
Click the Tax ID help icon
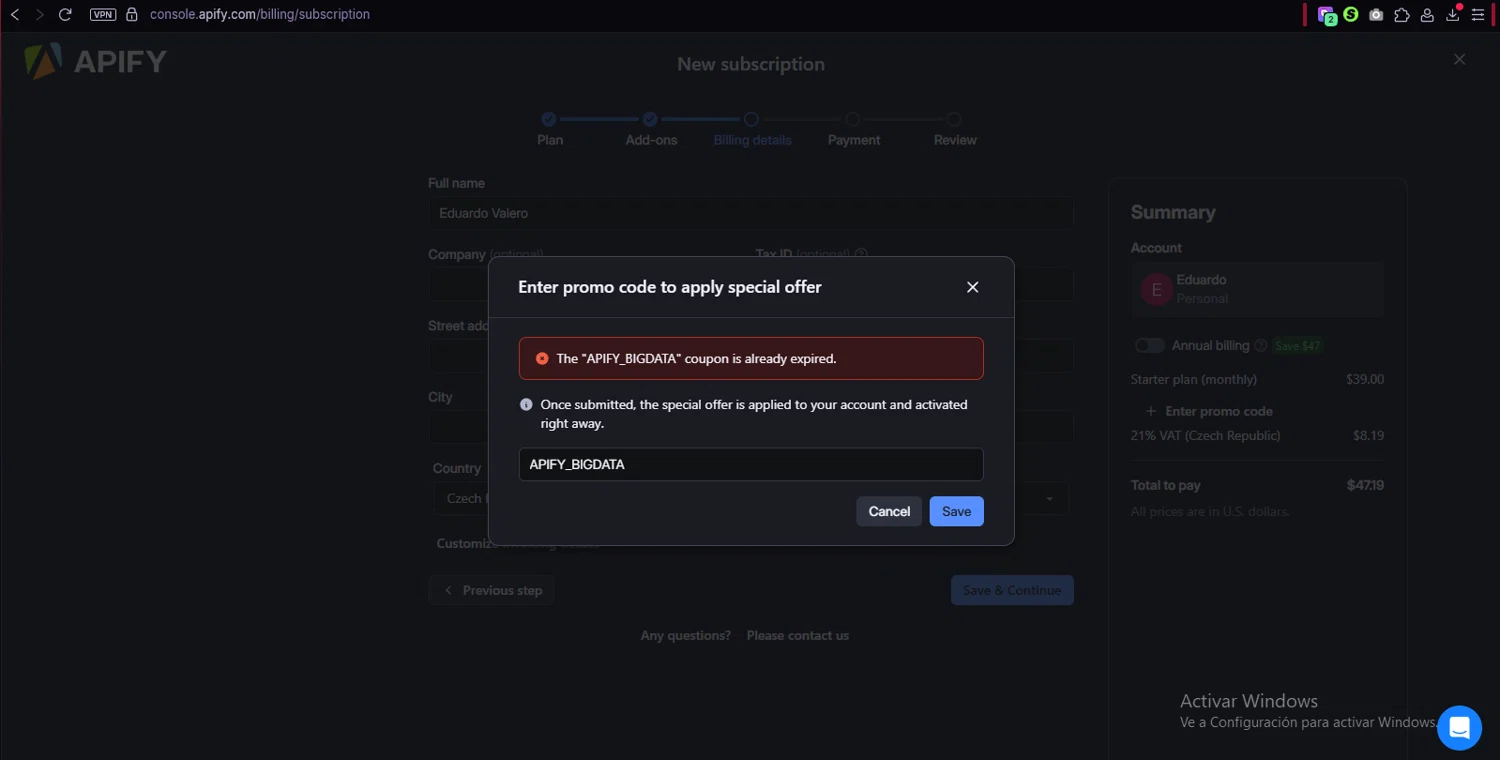[861, 254]
